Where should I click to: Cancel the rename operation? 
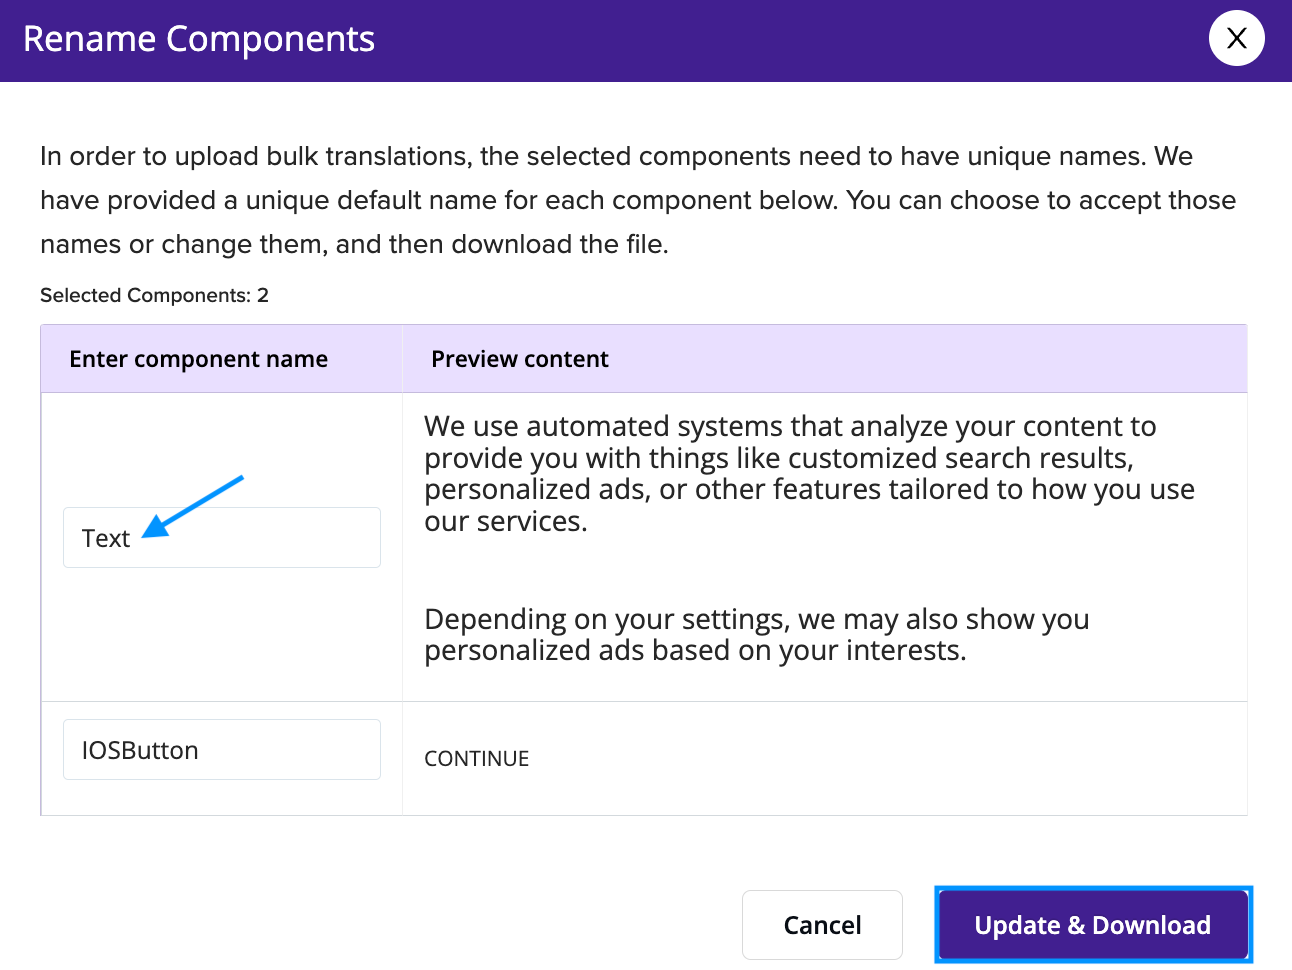(822, 925)
